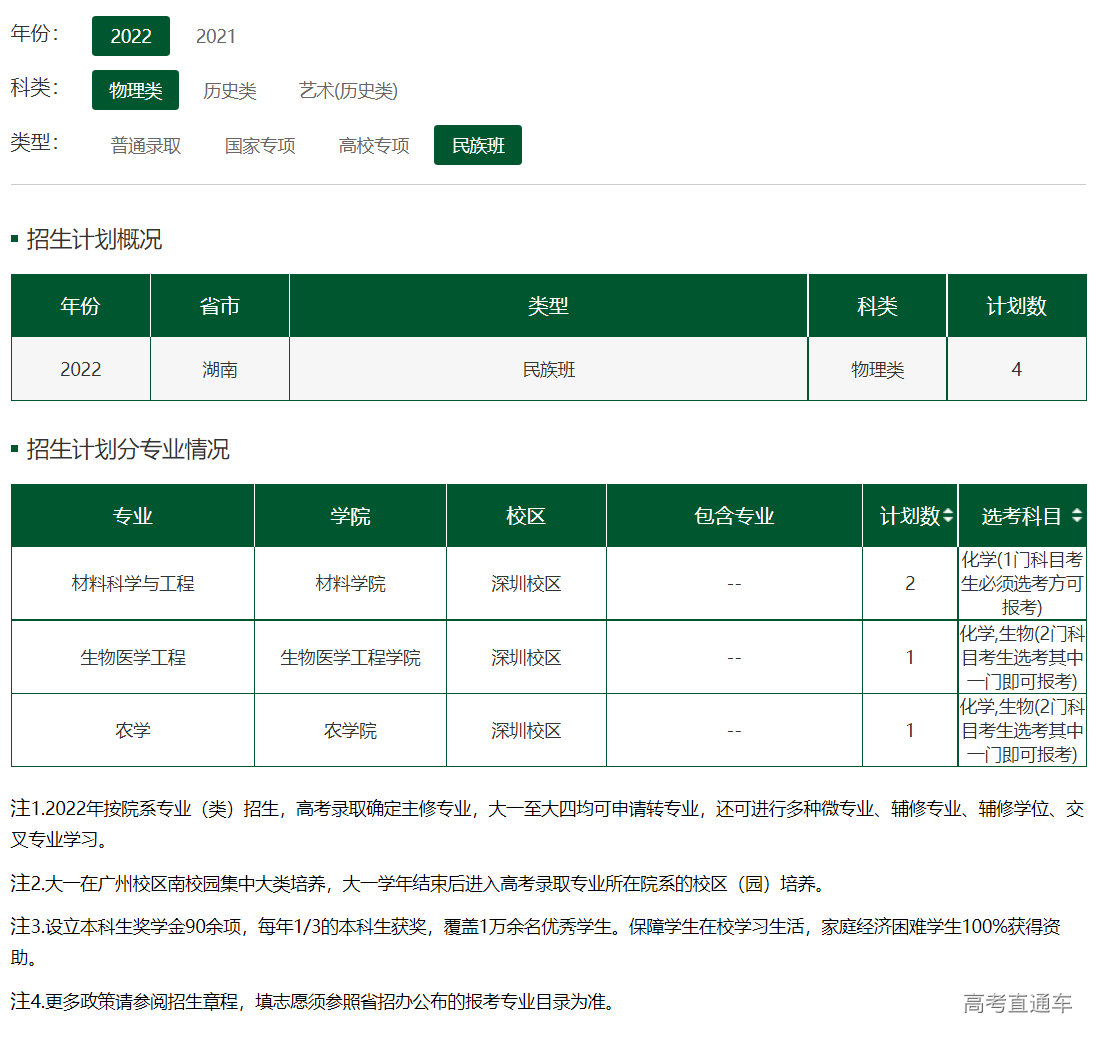Viewport: 1101px width, 1043px height.
Task: Select the 高校专项 admission type
Action: 372,144
